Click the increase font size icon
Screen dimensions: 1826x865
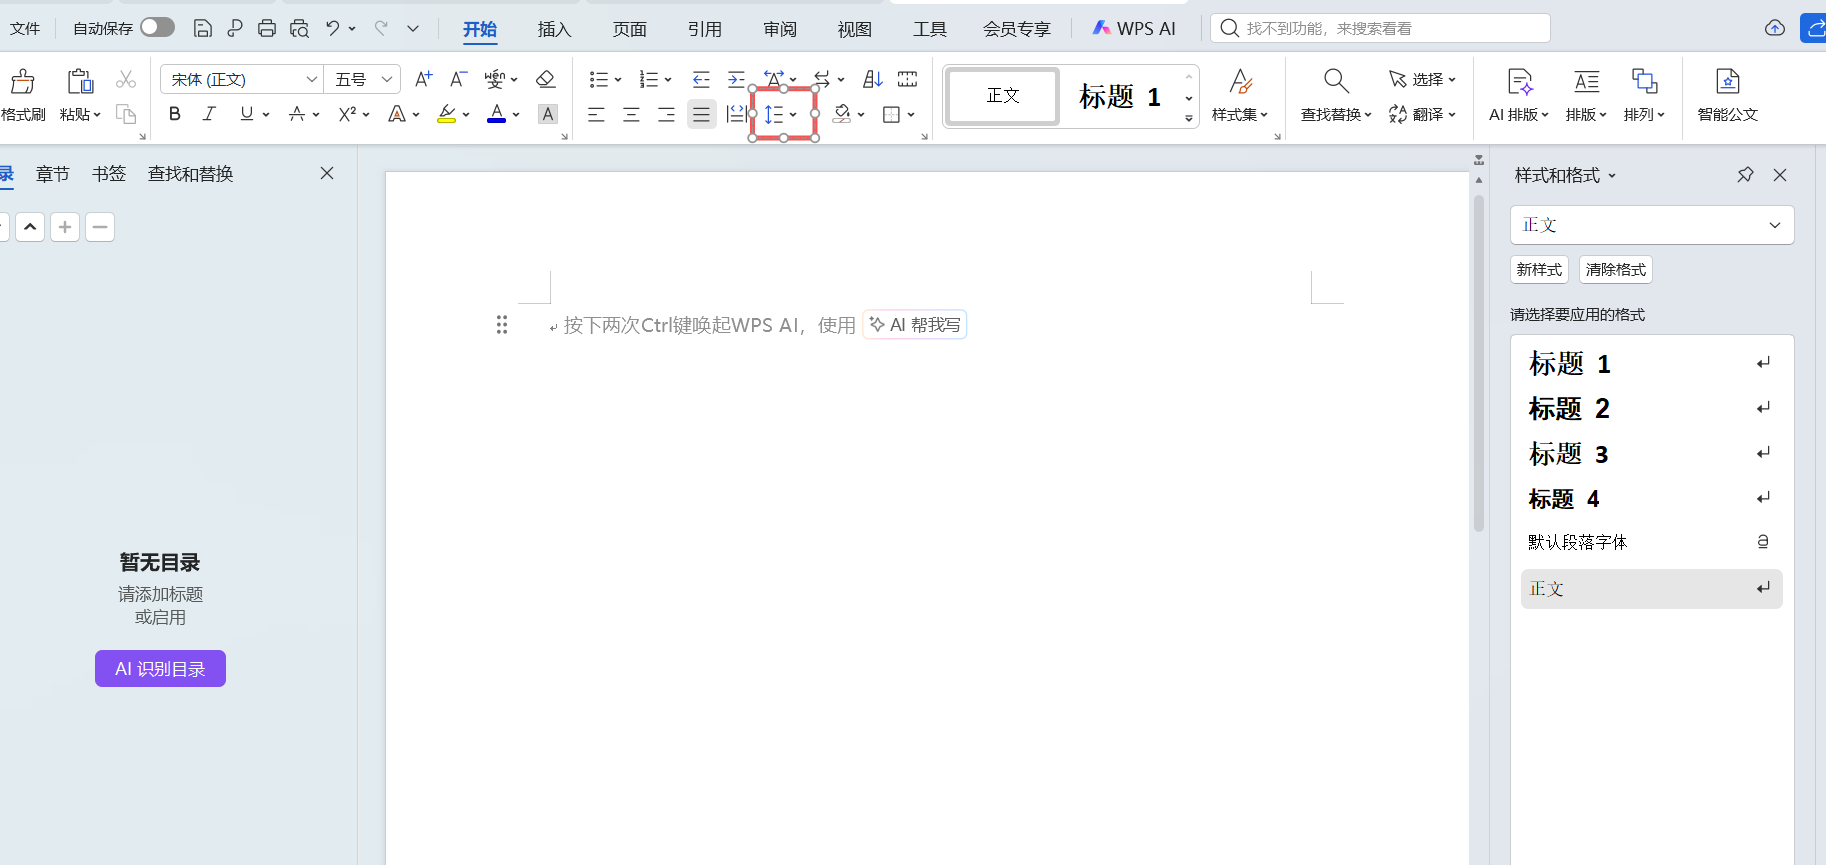(423, 79)
